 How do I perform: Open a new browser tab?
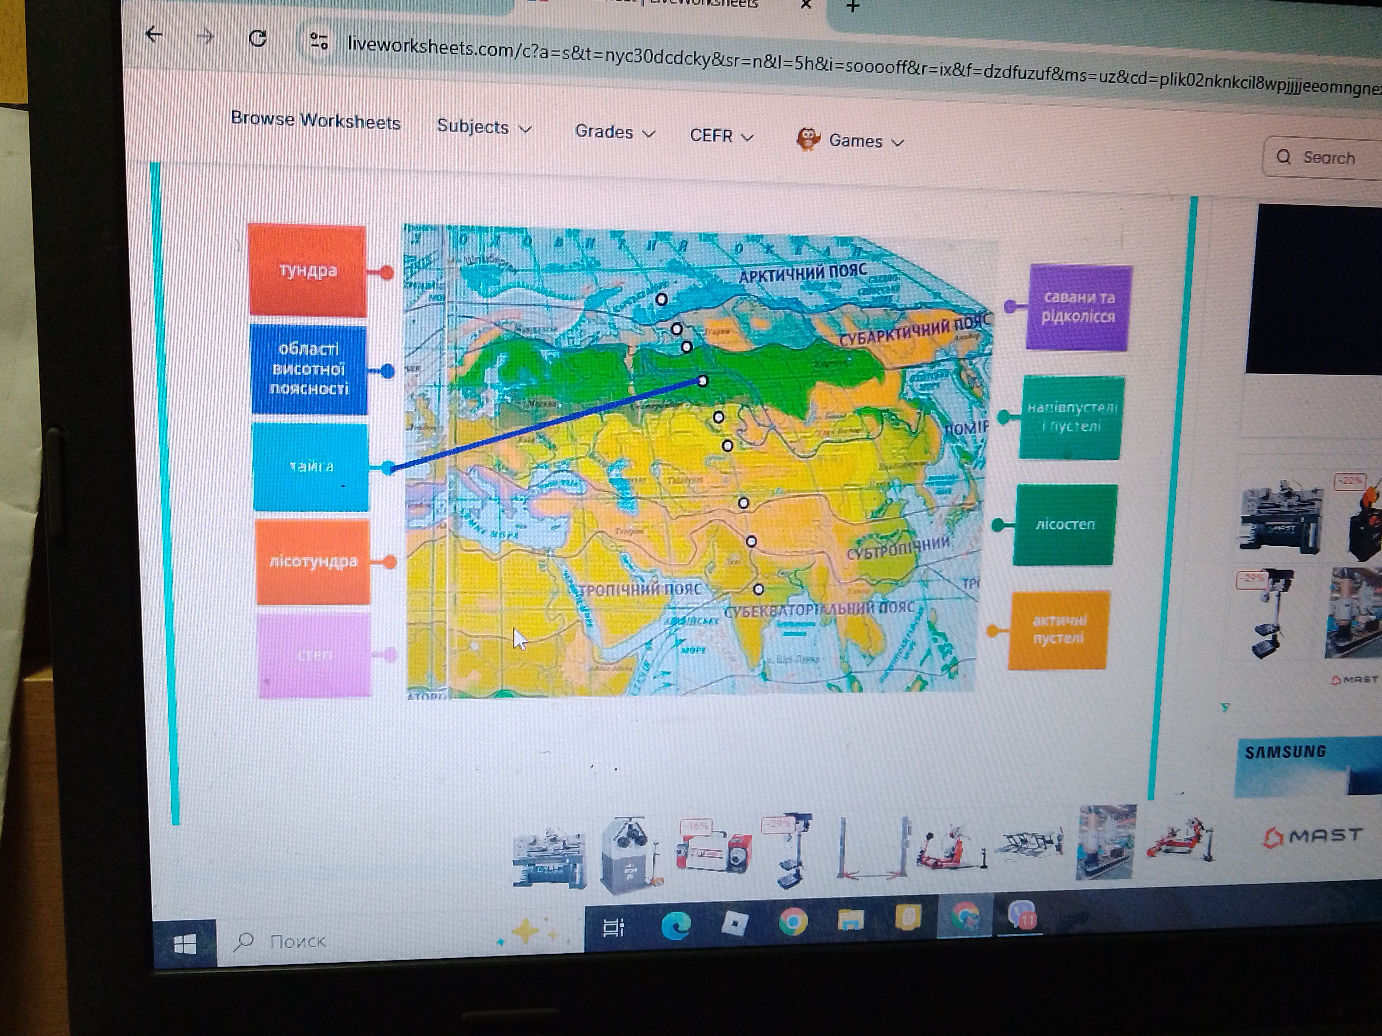coord(852,7)
